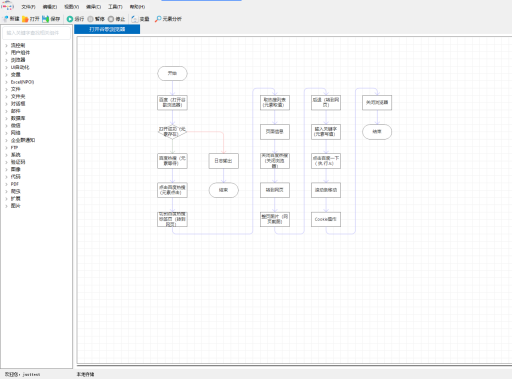
Task: Expand the Excel(NPOI) category chevron
Action: tap(6, 82)
